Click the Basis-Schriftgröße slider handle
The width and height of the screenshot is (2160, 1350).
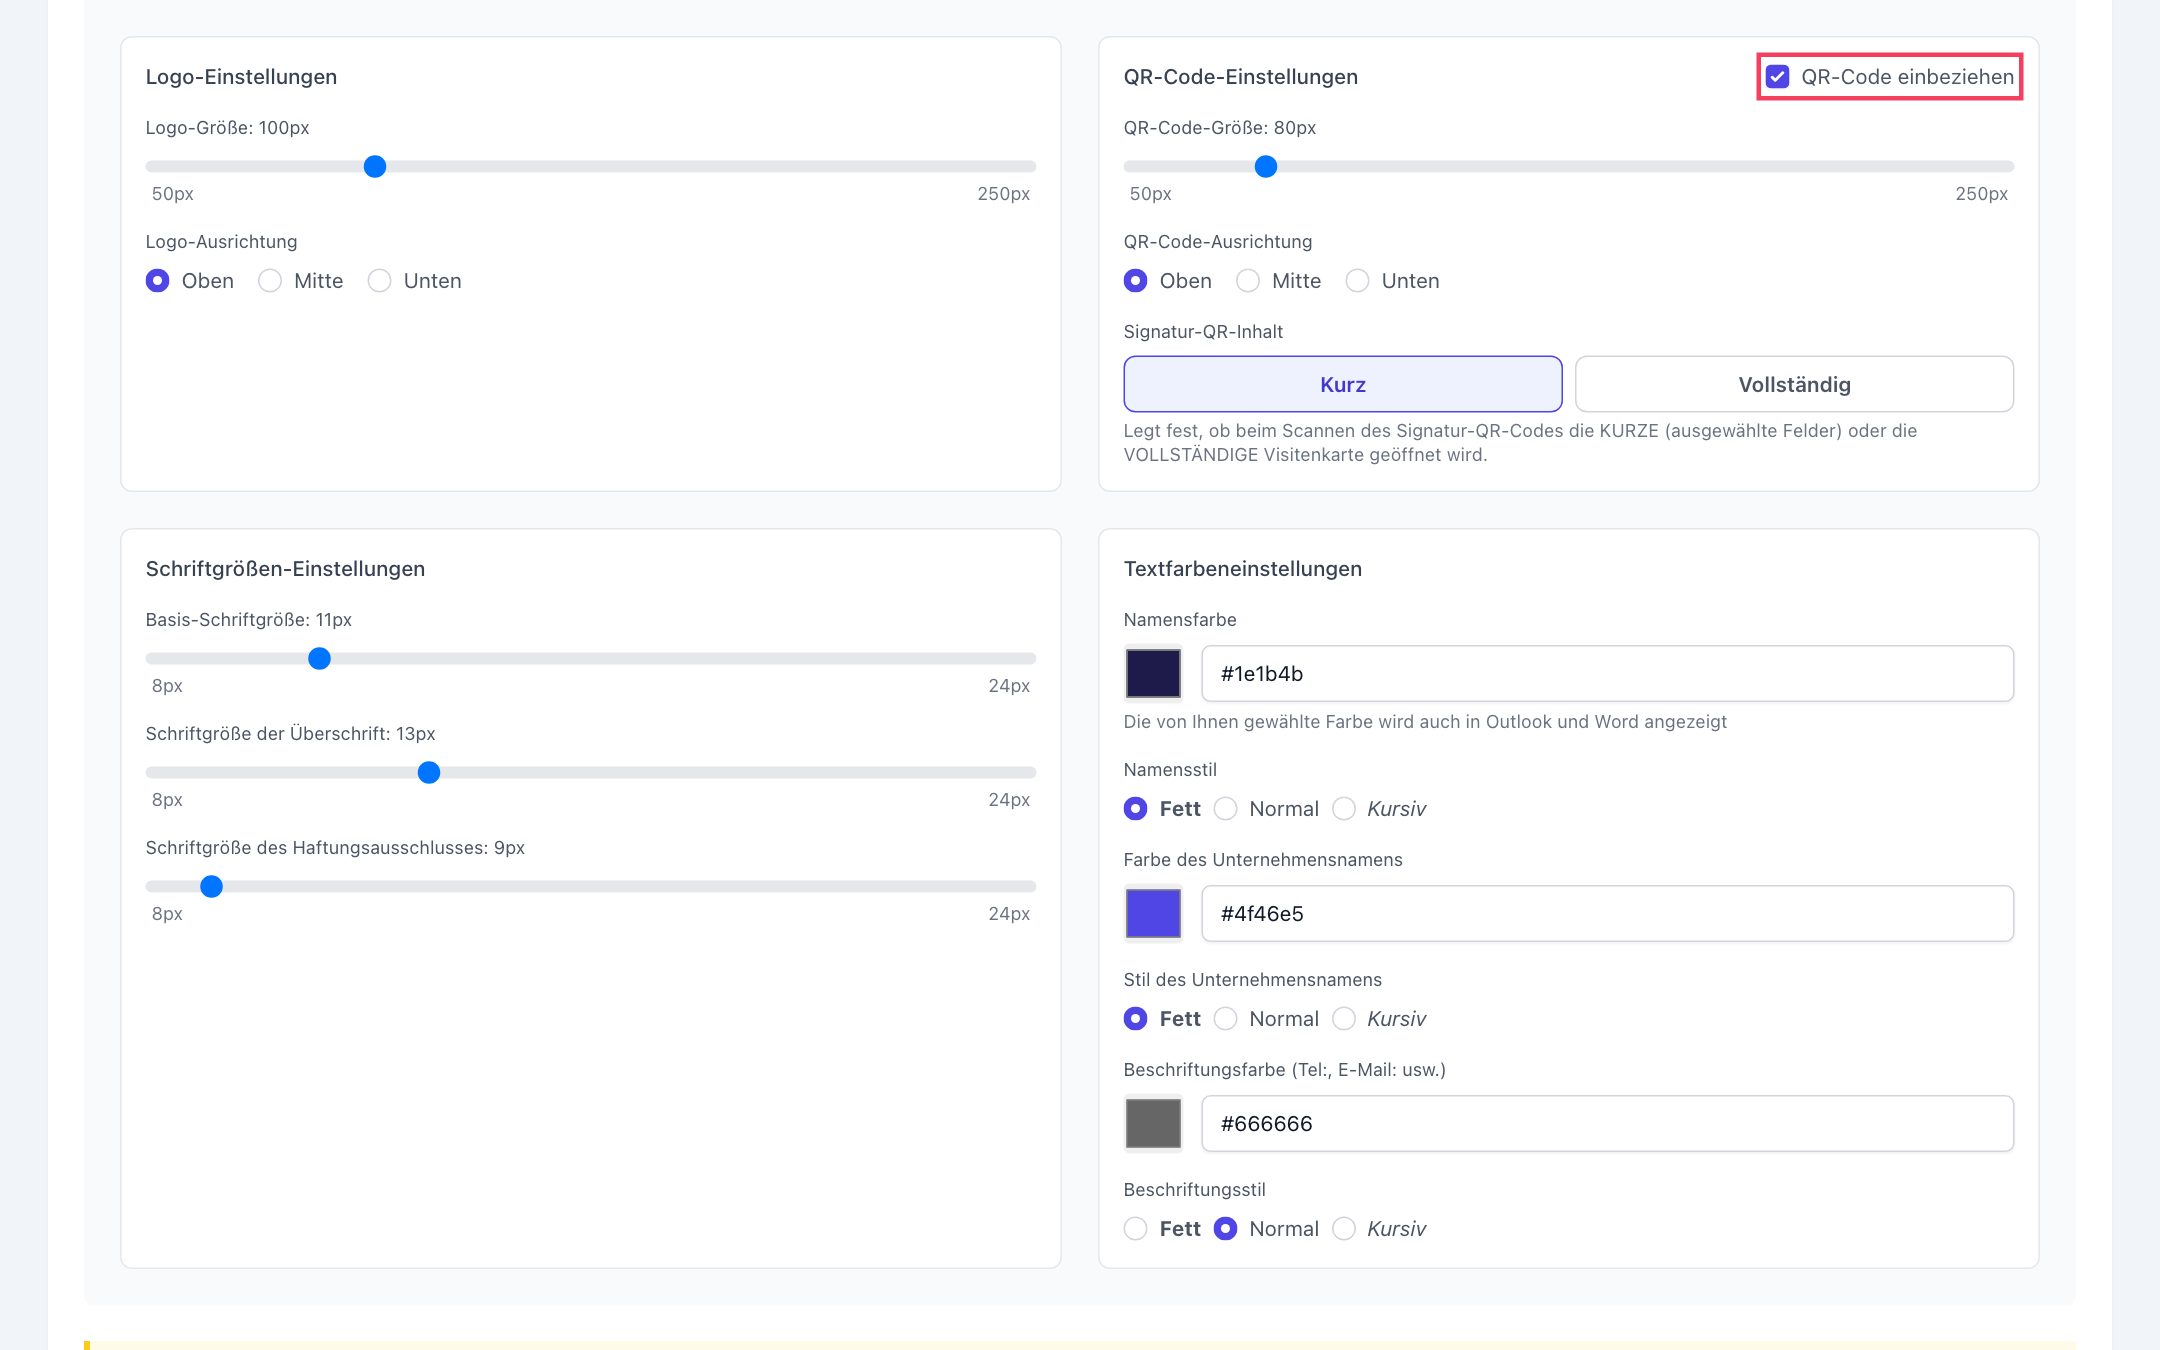tap(319, 659)
